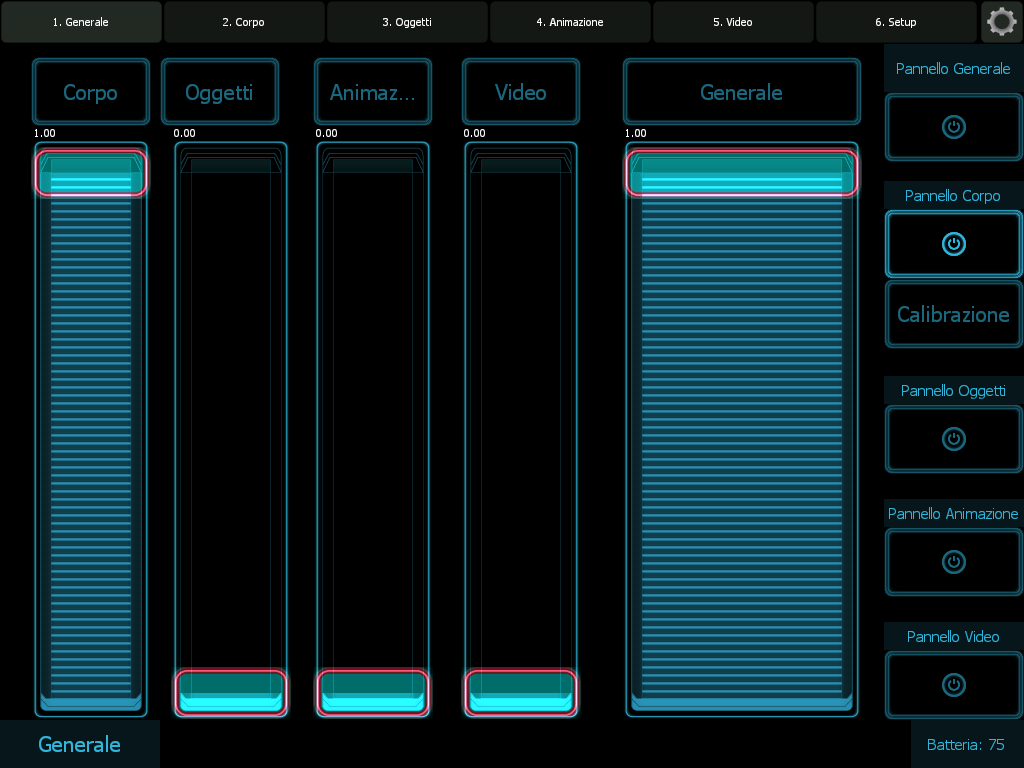Image resolution: width=1024 pixels, height=768 pixels.
Task: Go to the 6. Setup tab
Action: click(x=896, y=22)
